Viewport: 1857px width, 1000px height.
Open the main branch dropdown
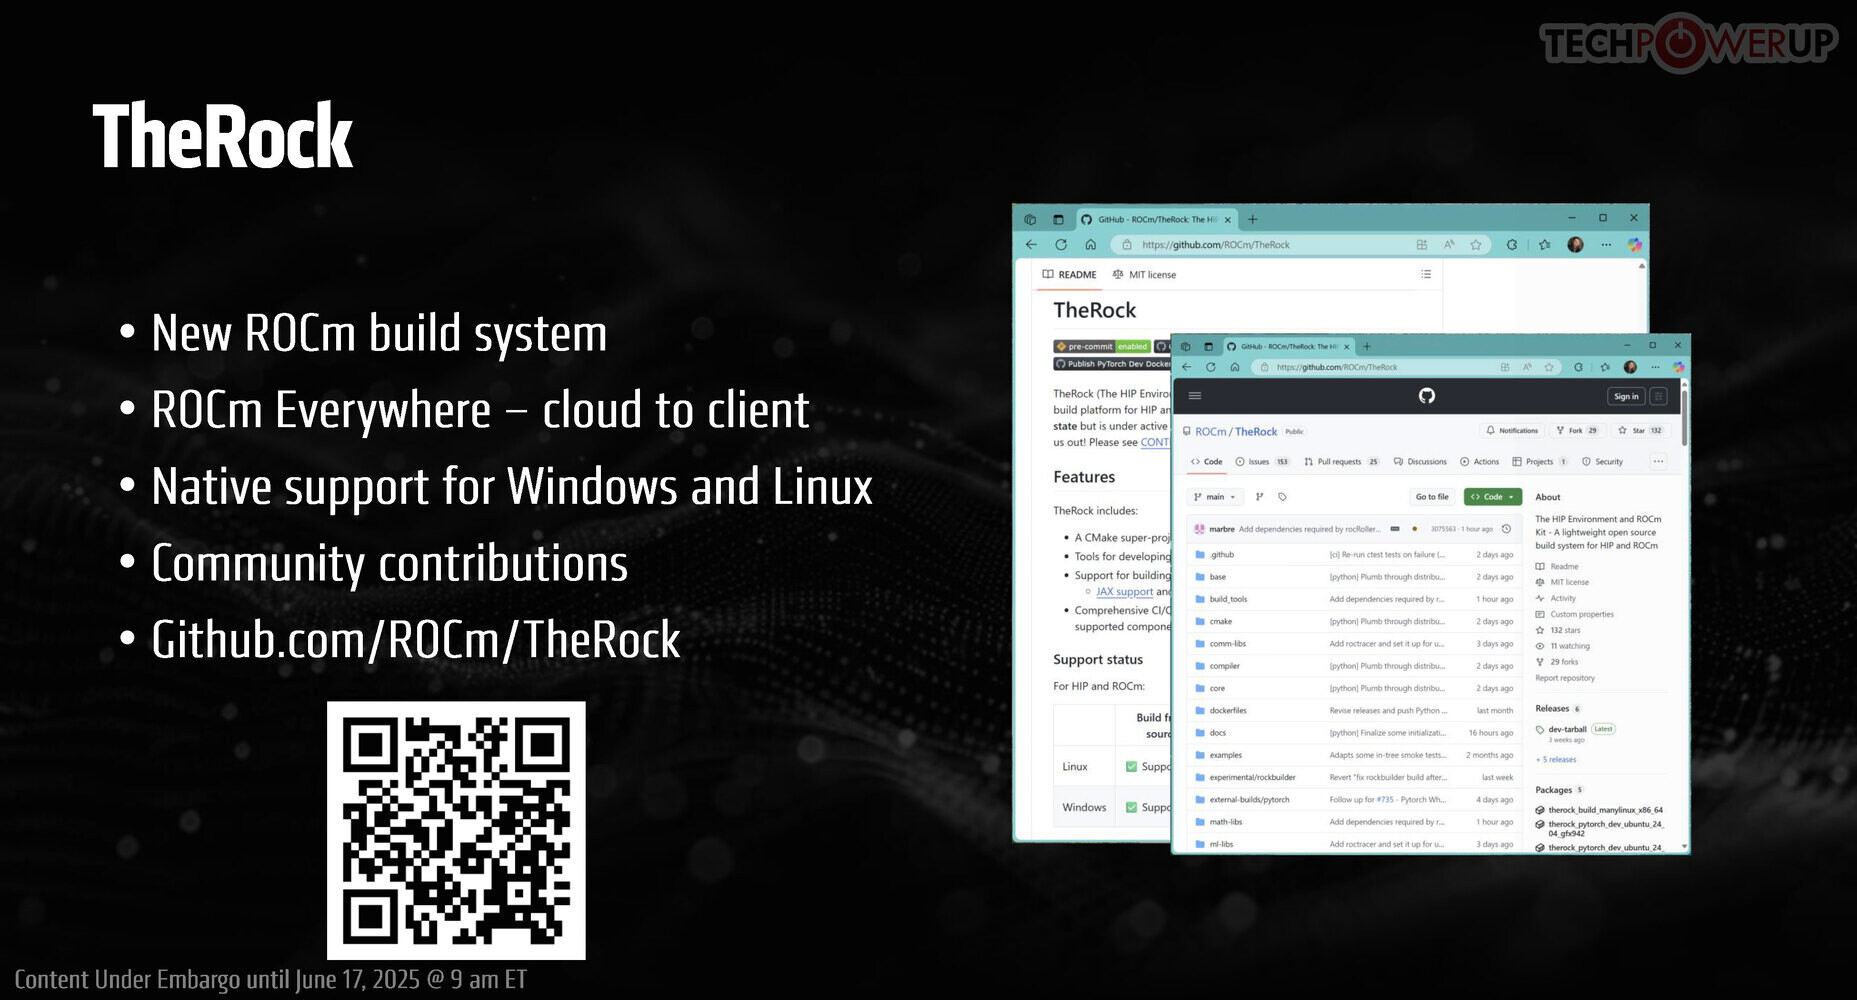pyautogui.click(x=1215, y=497)
